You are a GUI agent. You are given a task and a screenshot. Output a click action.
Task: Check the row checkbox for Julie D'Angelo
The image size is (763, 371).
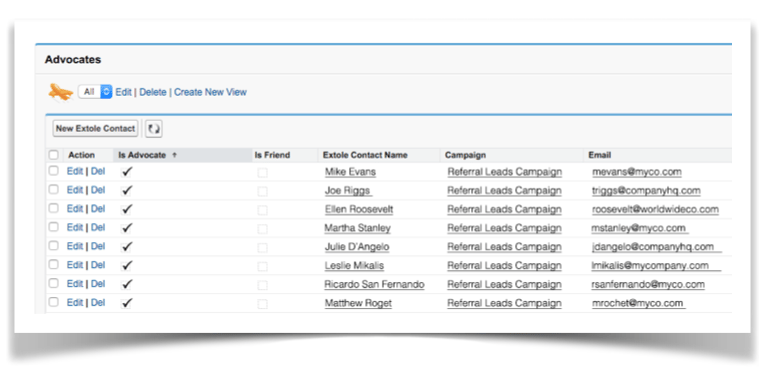pos(54,246)
